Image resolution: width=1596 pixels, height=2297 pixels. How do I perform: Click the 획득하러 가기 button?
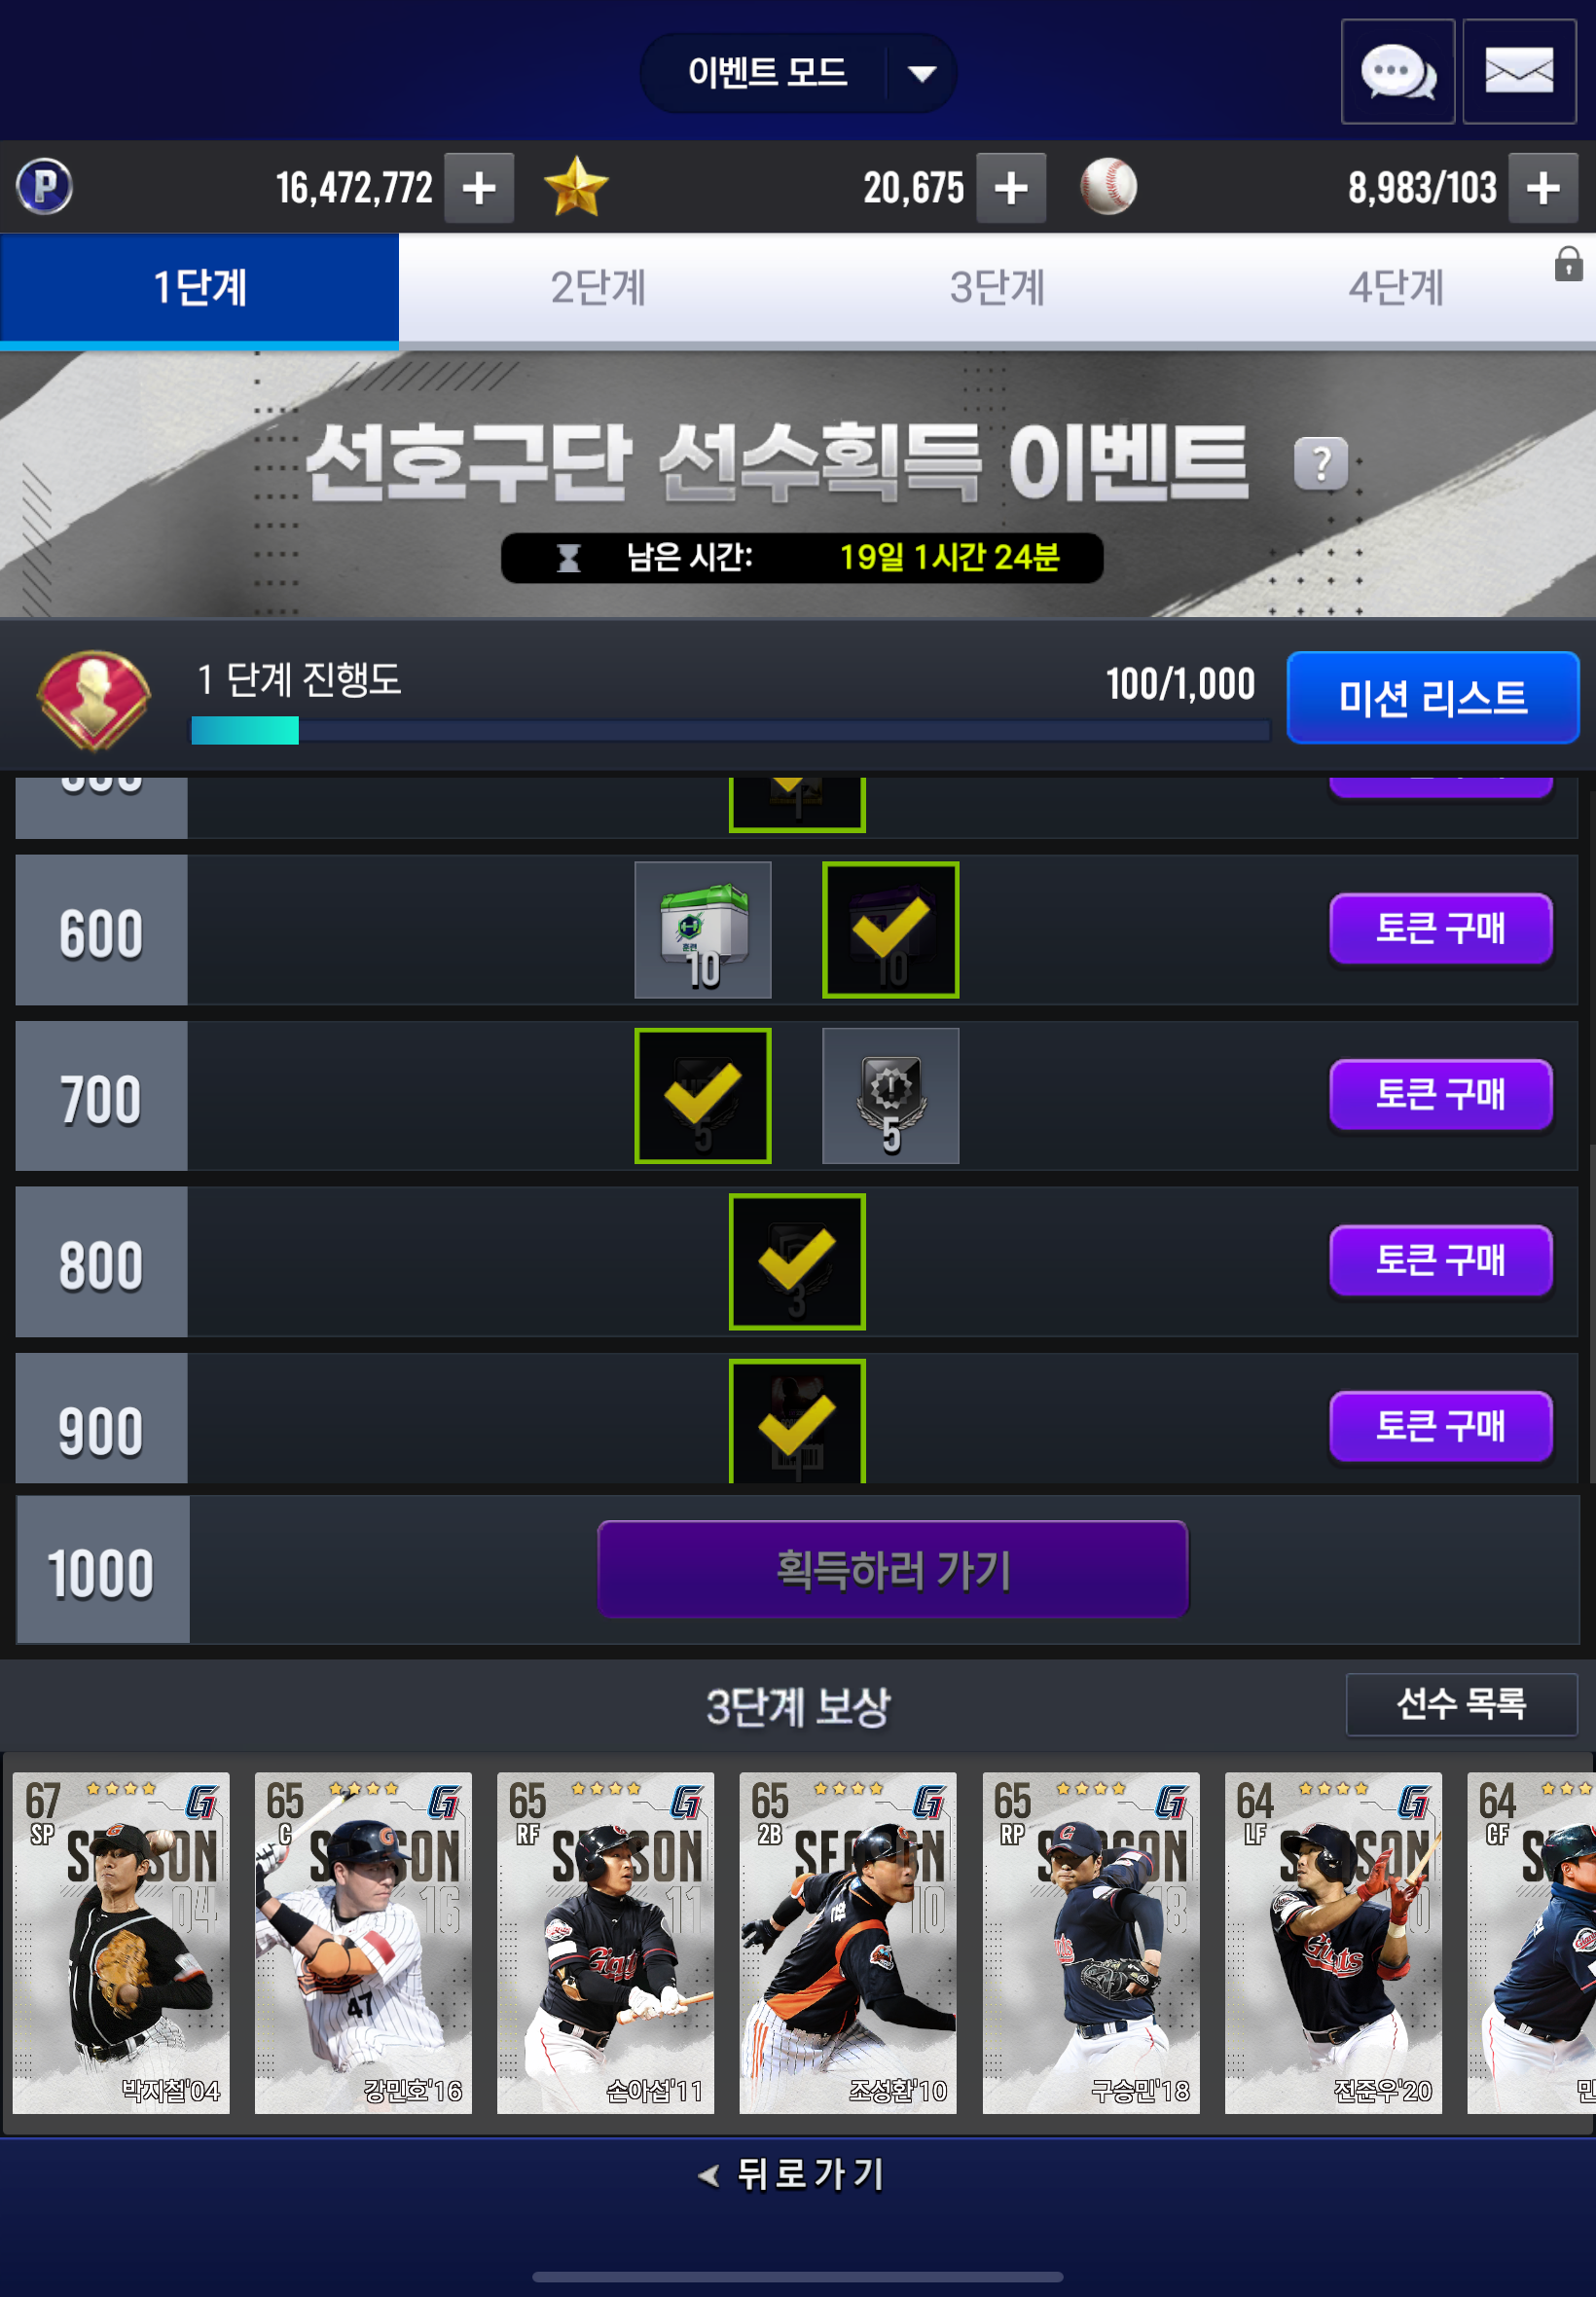(x=892, y=1569)
